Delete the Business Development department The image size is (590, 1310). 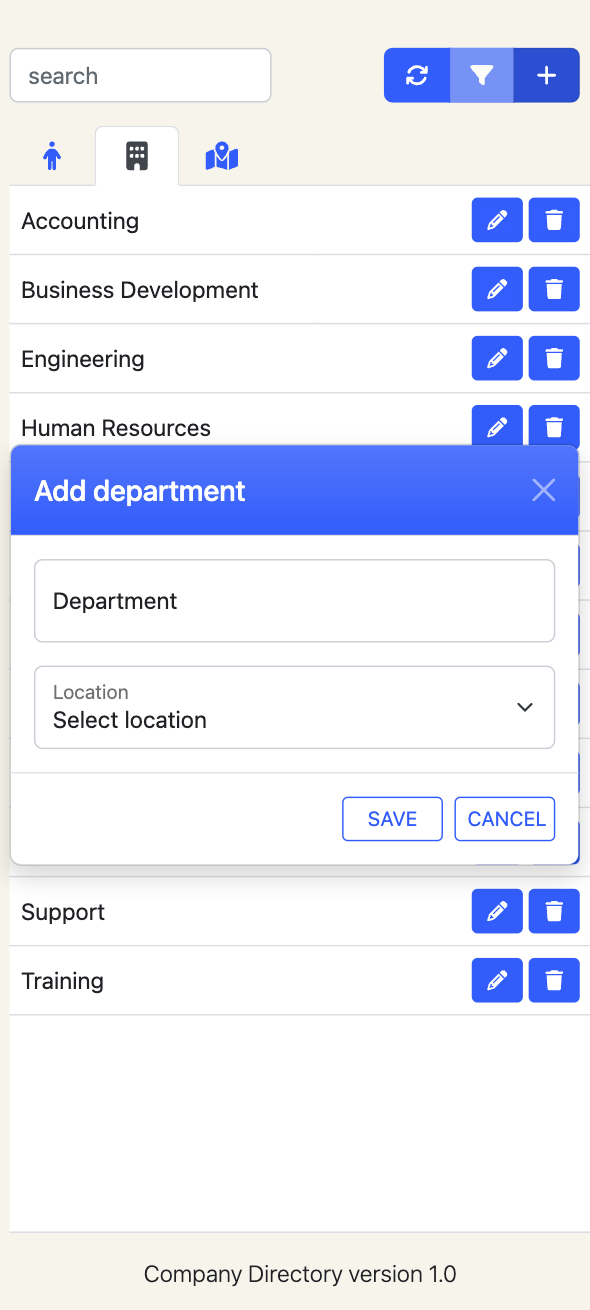[554, 289]
